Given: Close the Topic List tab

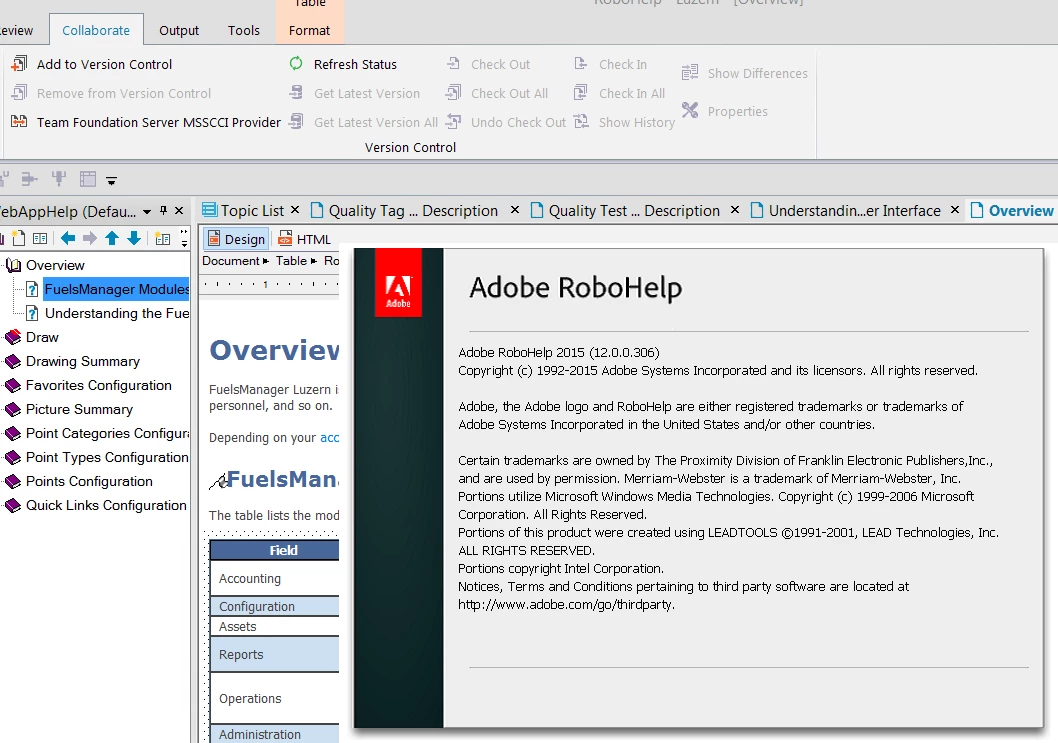Looking at the screenshot, I should click(x=295, y=210).
